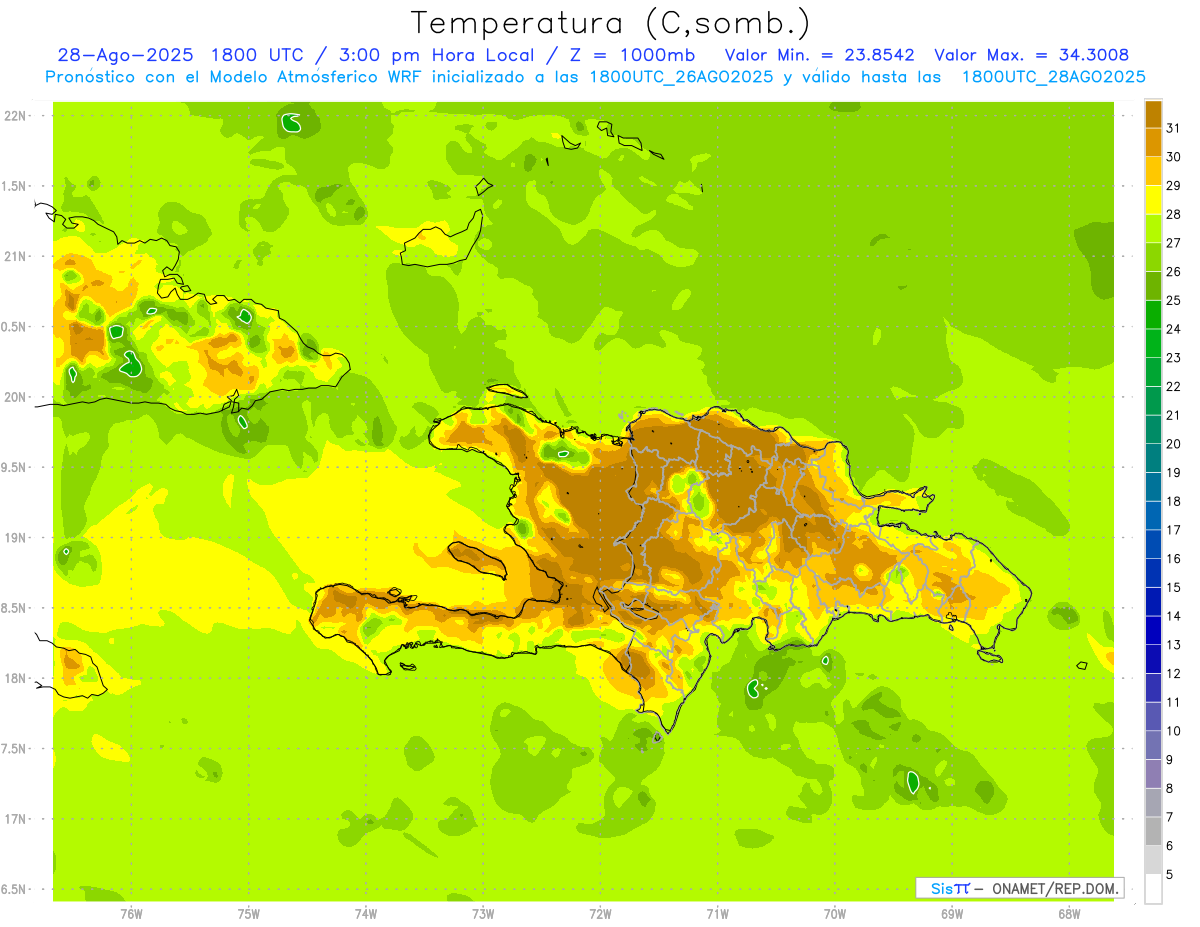Click colorbar label "29"

point(1173,185)
